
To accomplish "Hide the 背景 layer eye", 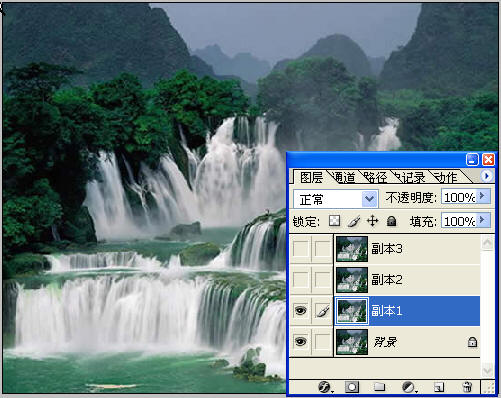I will click(x=300, y=342).
